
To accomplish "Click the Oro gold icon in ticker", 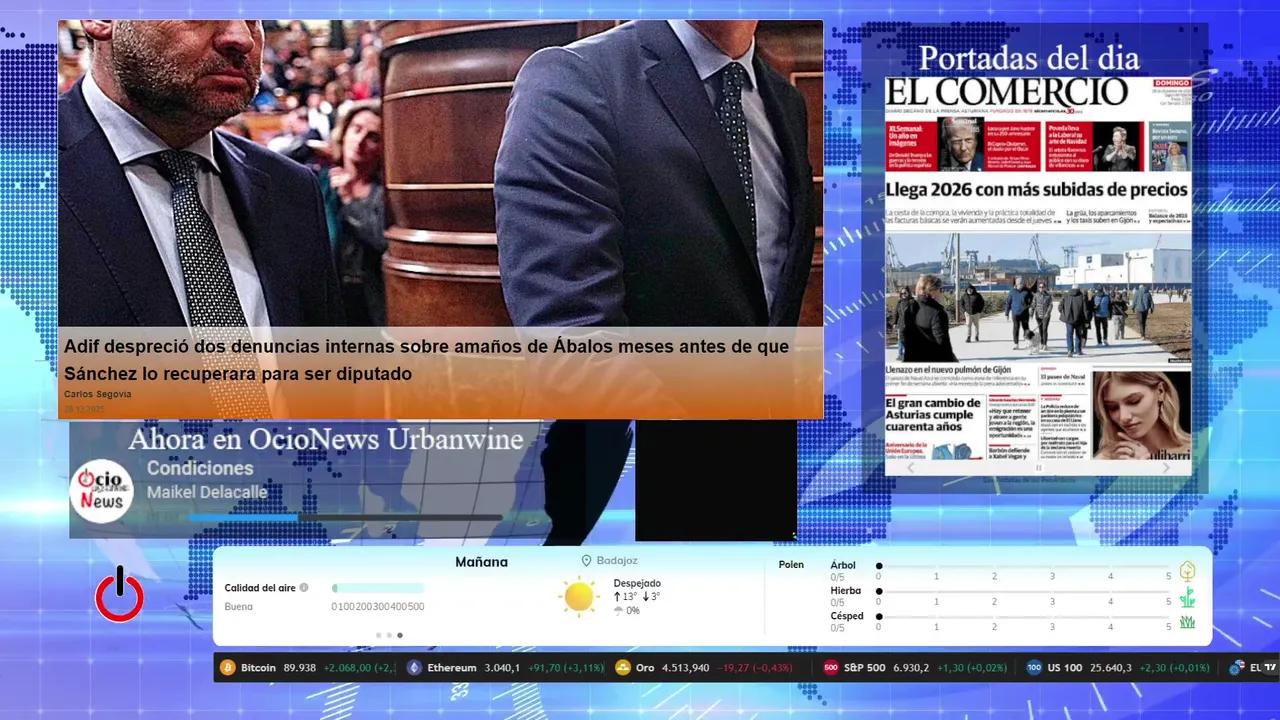I will coord(623,667).
